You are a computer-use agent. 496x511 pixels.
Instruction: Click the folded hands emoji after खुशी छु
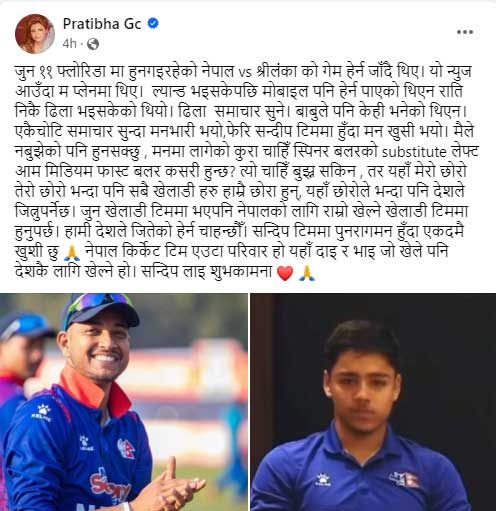click(72, 253)
